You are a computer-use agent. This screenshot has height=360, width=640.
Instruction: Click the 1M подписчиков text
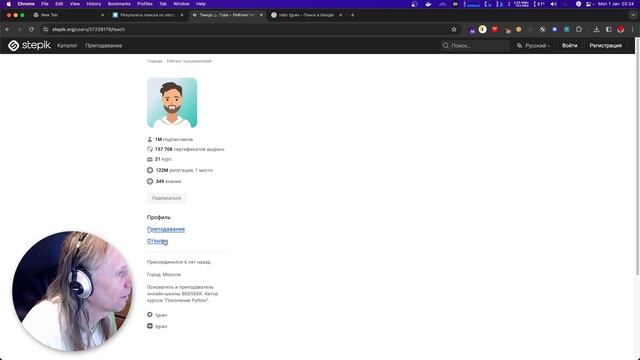click(174, 139)
